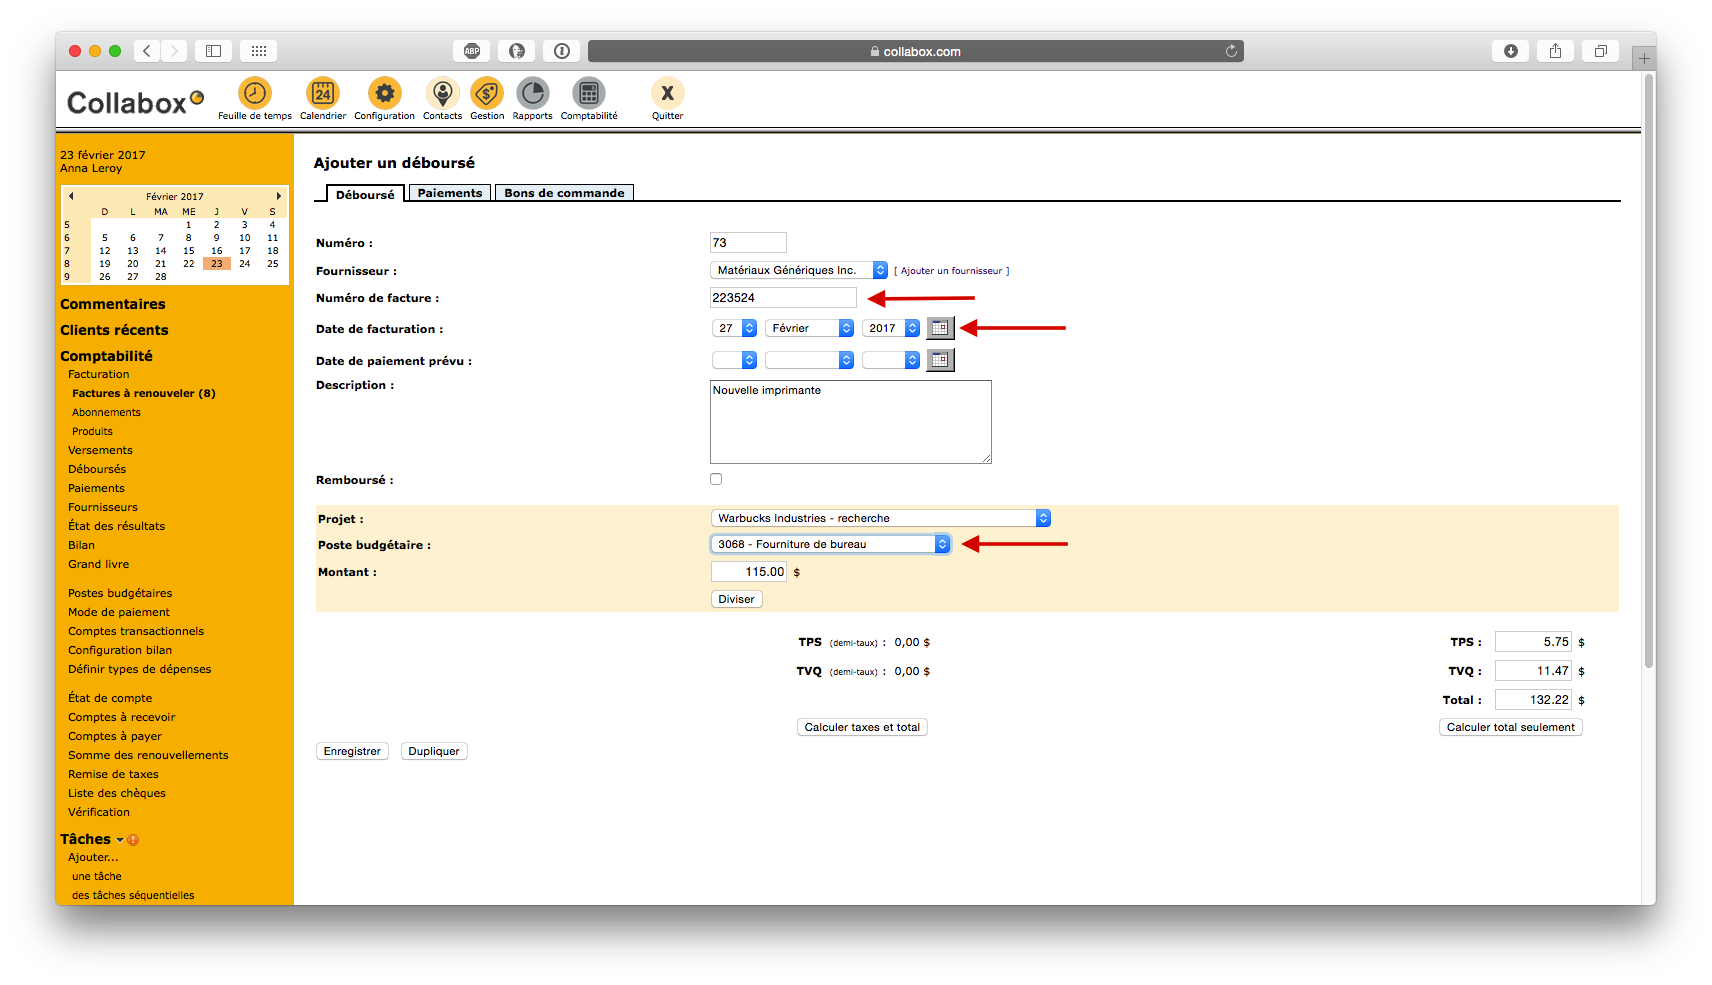Open the calendar picker next to Date de facturation
The width and height of the screenshot is (1712, 985).
939,327
